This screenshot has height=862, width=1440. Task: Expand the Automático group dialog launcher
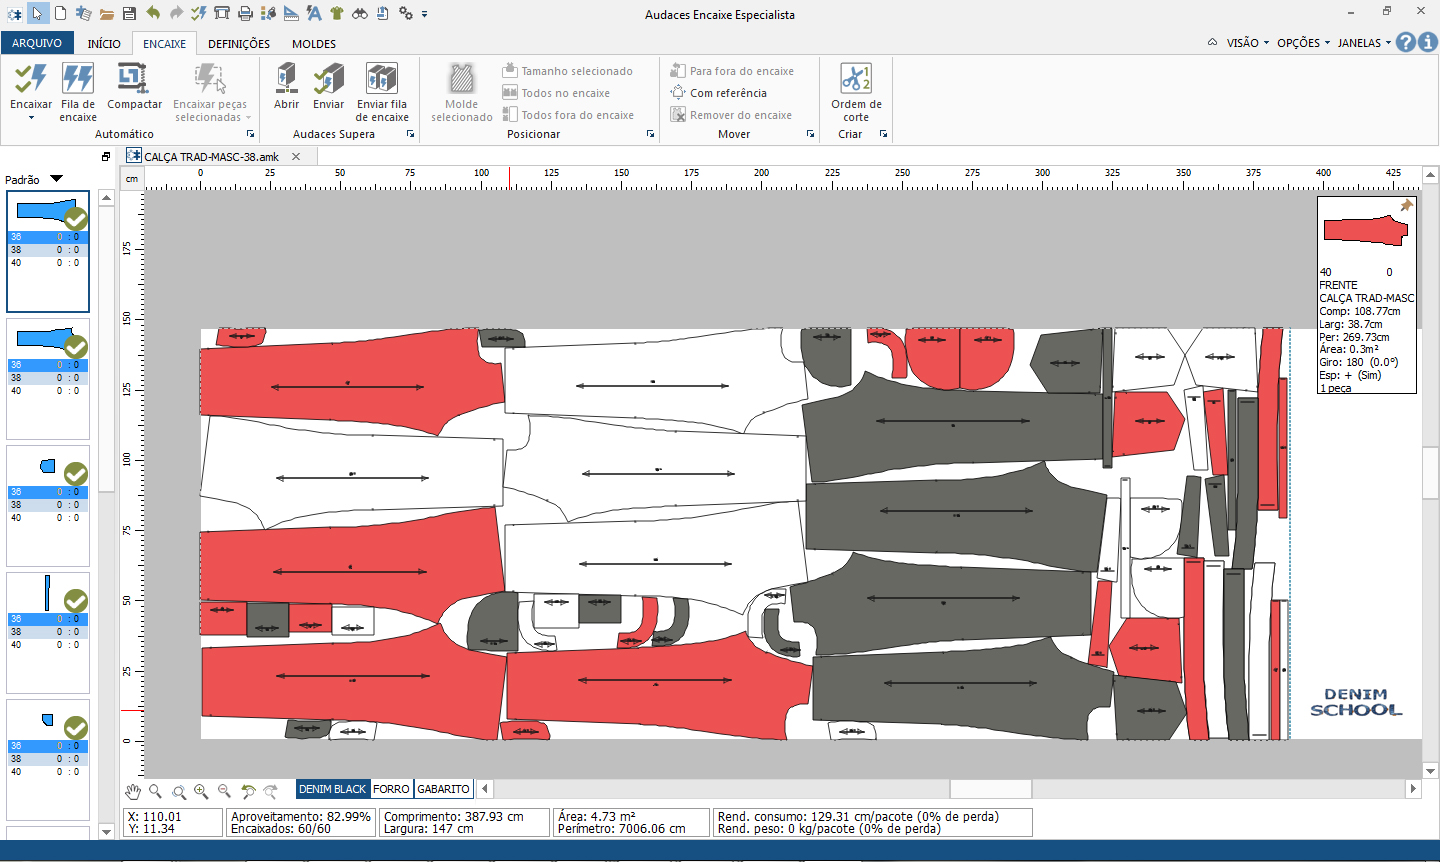(x=250, y=134)
